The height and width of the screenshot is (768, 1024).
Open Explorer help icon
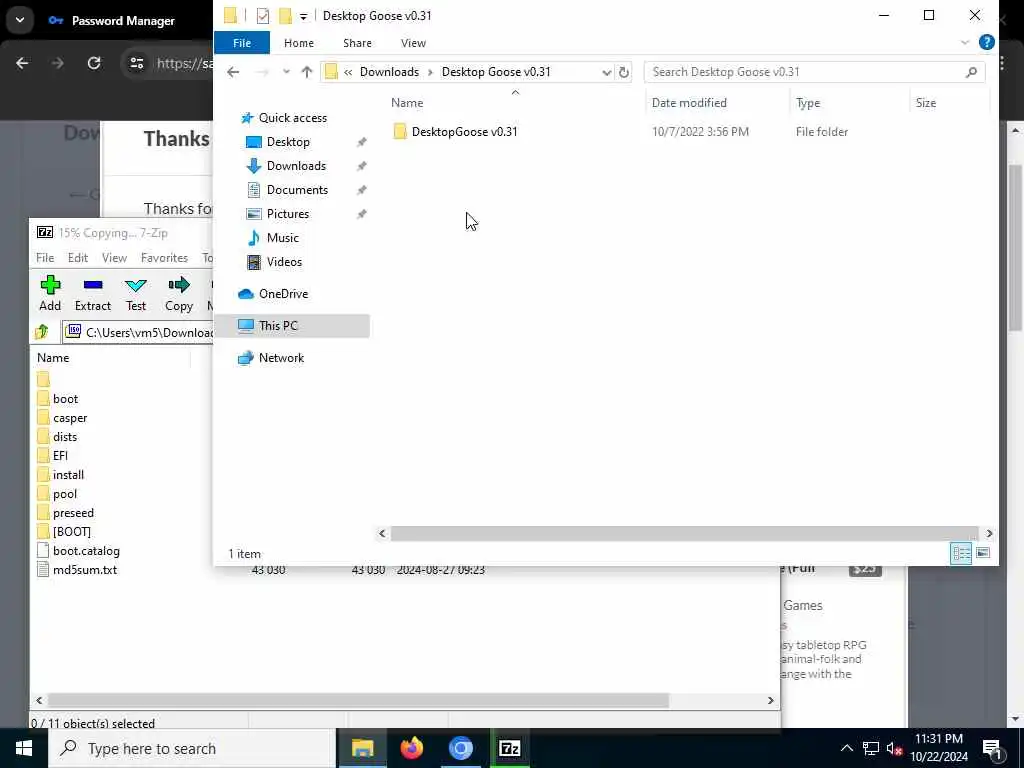pos(986,42)
